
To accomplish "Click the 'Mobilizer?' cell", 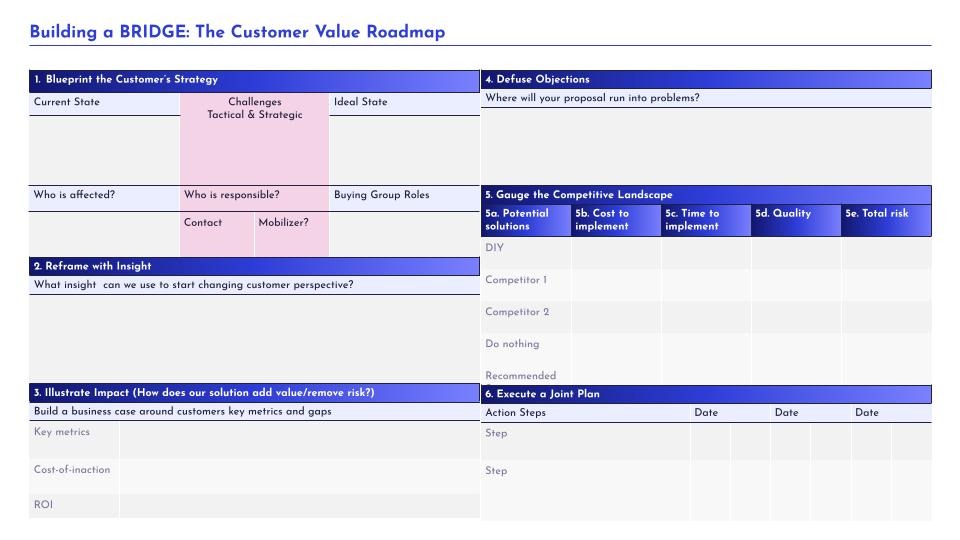I will (x=291, y=234).
